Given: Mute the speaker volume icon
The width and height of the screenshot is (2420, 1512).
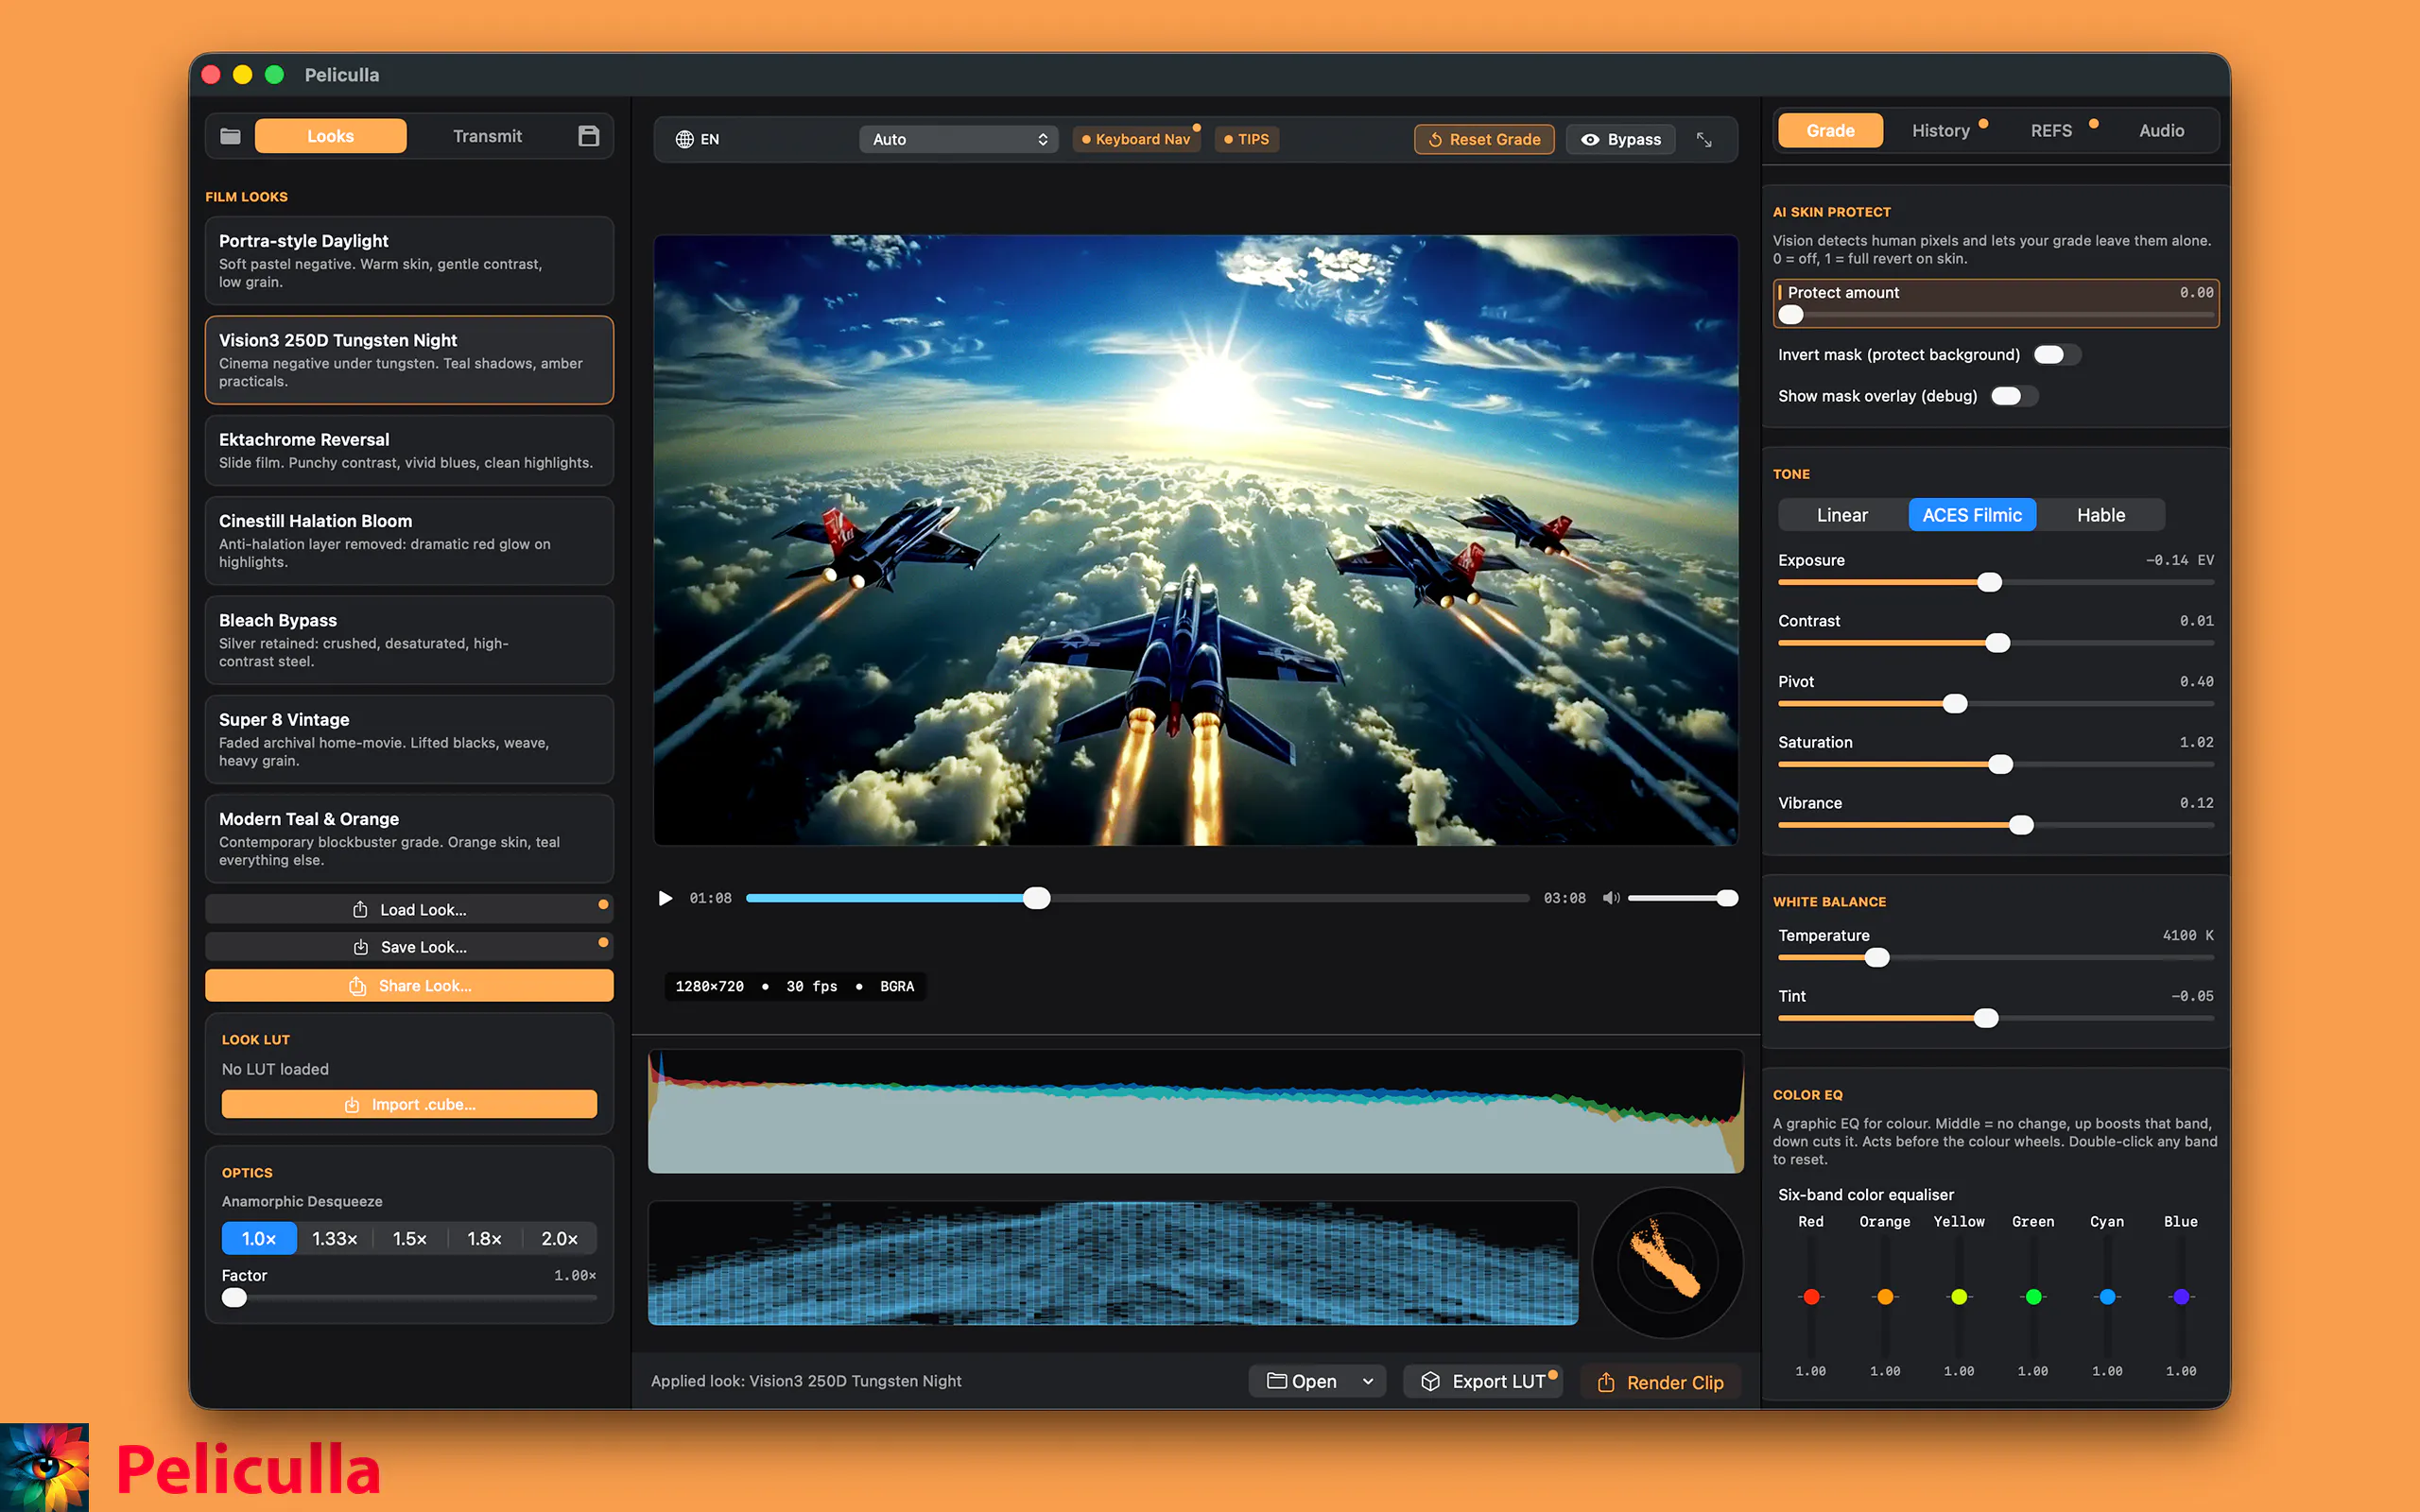Looking at the screenshot, I should [x=1610, y=898].
